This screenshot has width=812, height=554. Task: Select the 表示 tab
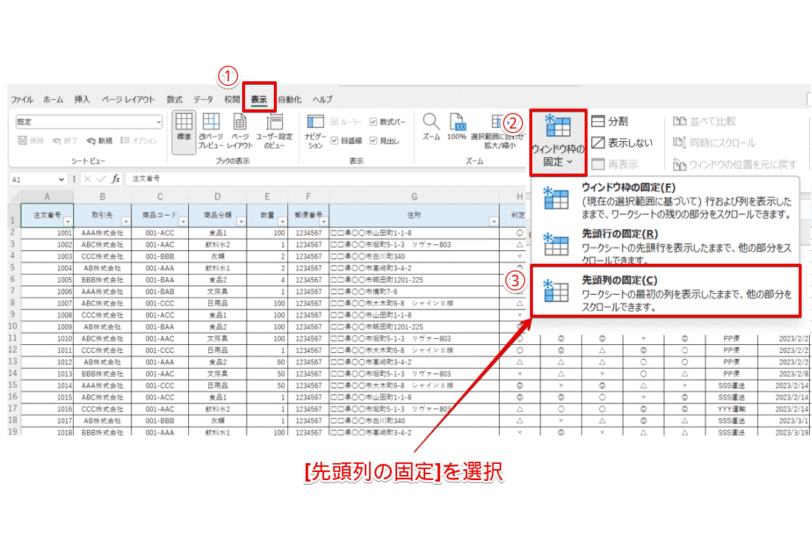pos(259,99)
